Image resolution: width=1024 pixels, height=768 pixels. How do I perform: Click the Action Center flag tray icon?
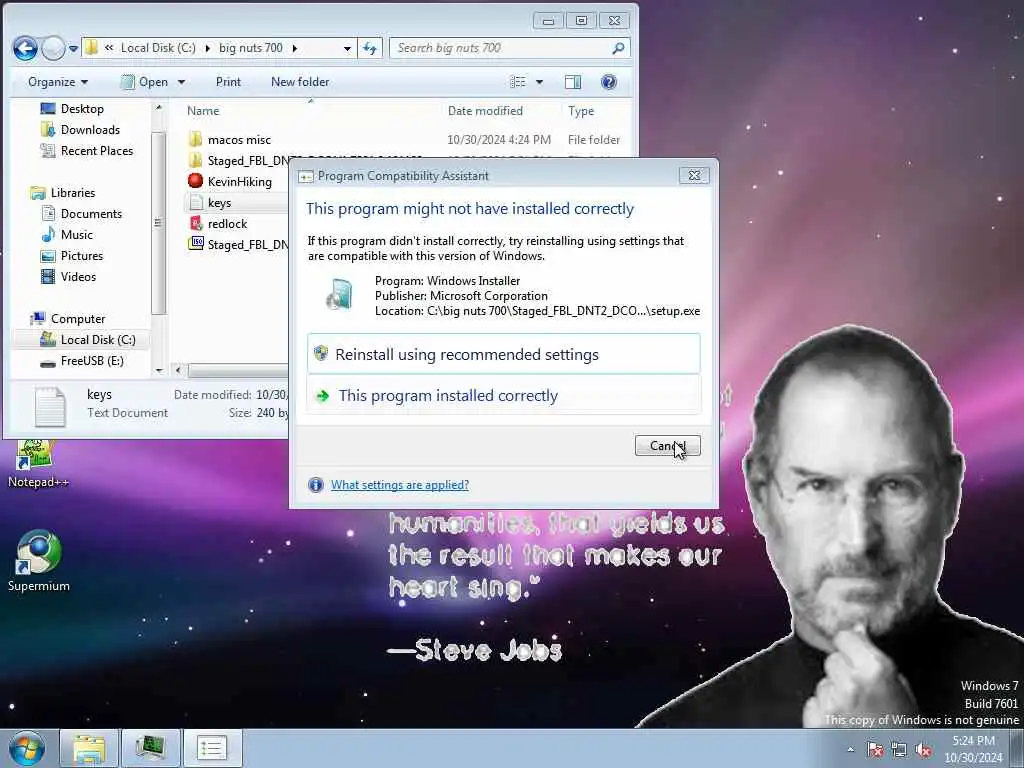(874, 750)
